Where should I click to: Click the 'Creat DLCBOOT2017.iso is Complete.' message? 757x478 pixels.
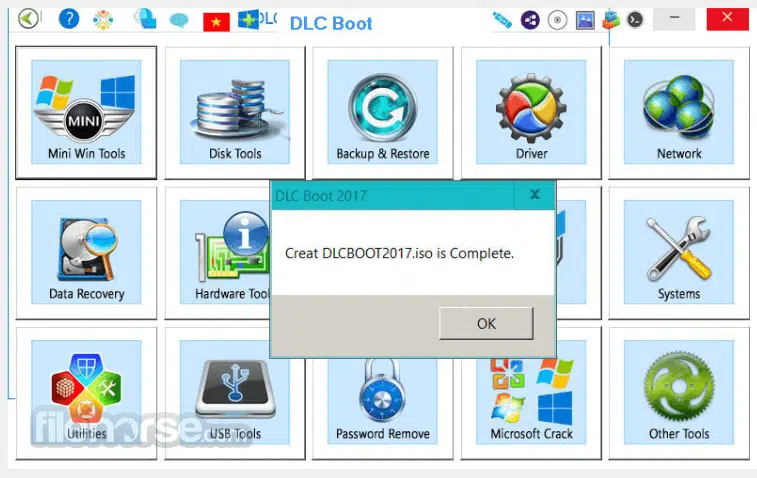[399, 253]
